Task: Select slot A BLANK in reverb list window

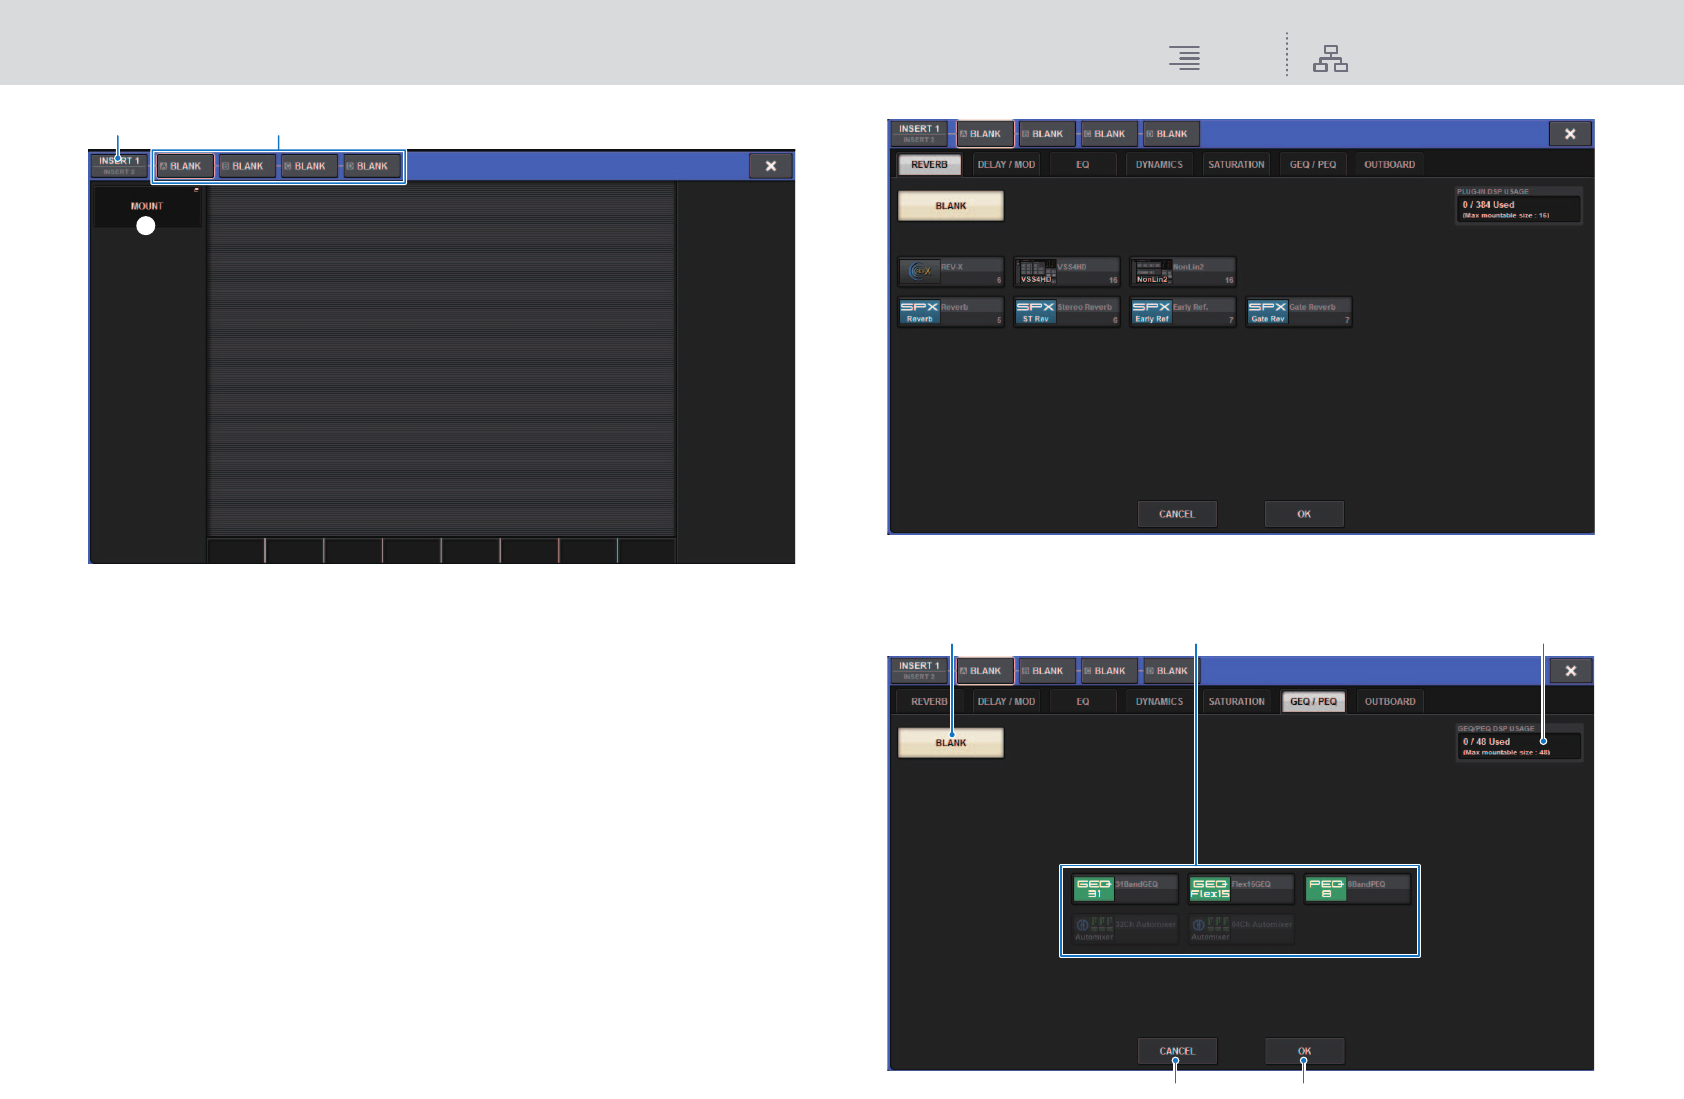Action: (x=985, y=134)
